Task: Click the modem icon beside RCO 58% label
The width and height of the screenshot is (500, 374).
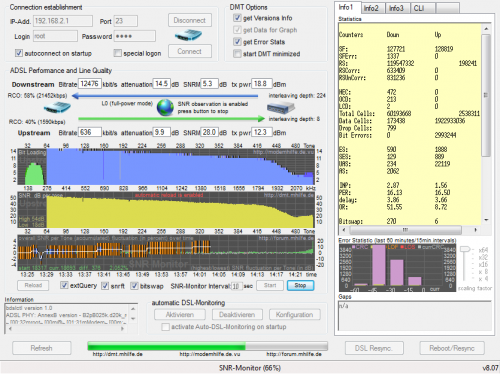Action: pos(57,108)
